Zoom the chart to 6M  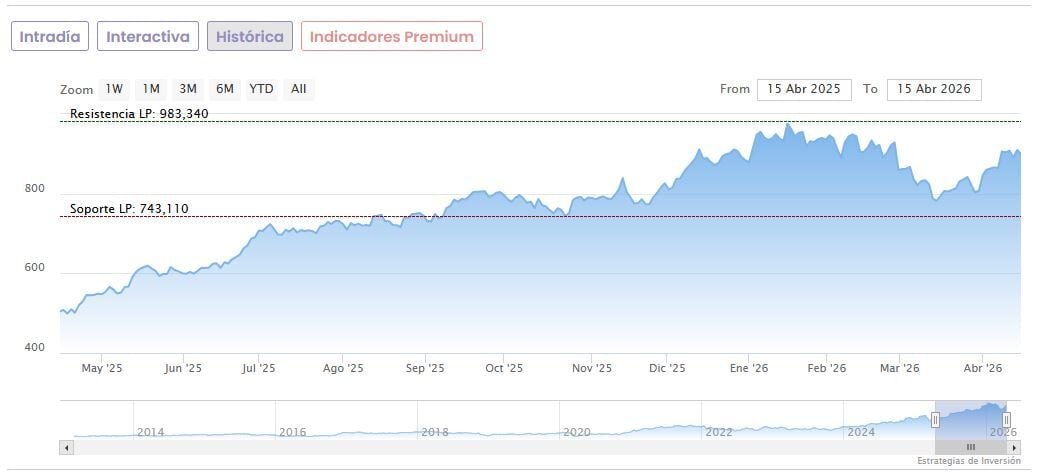click(225, 89)
